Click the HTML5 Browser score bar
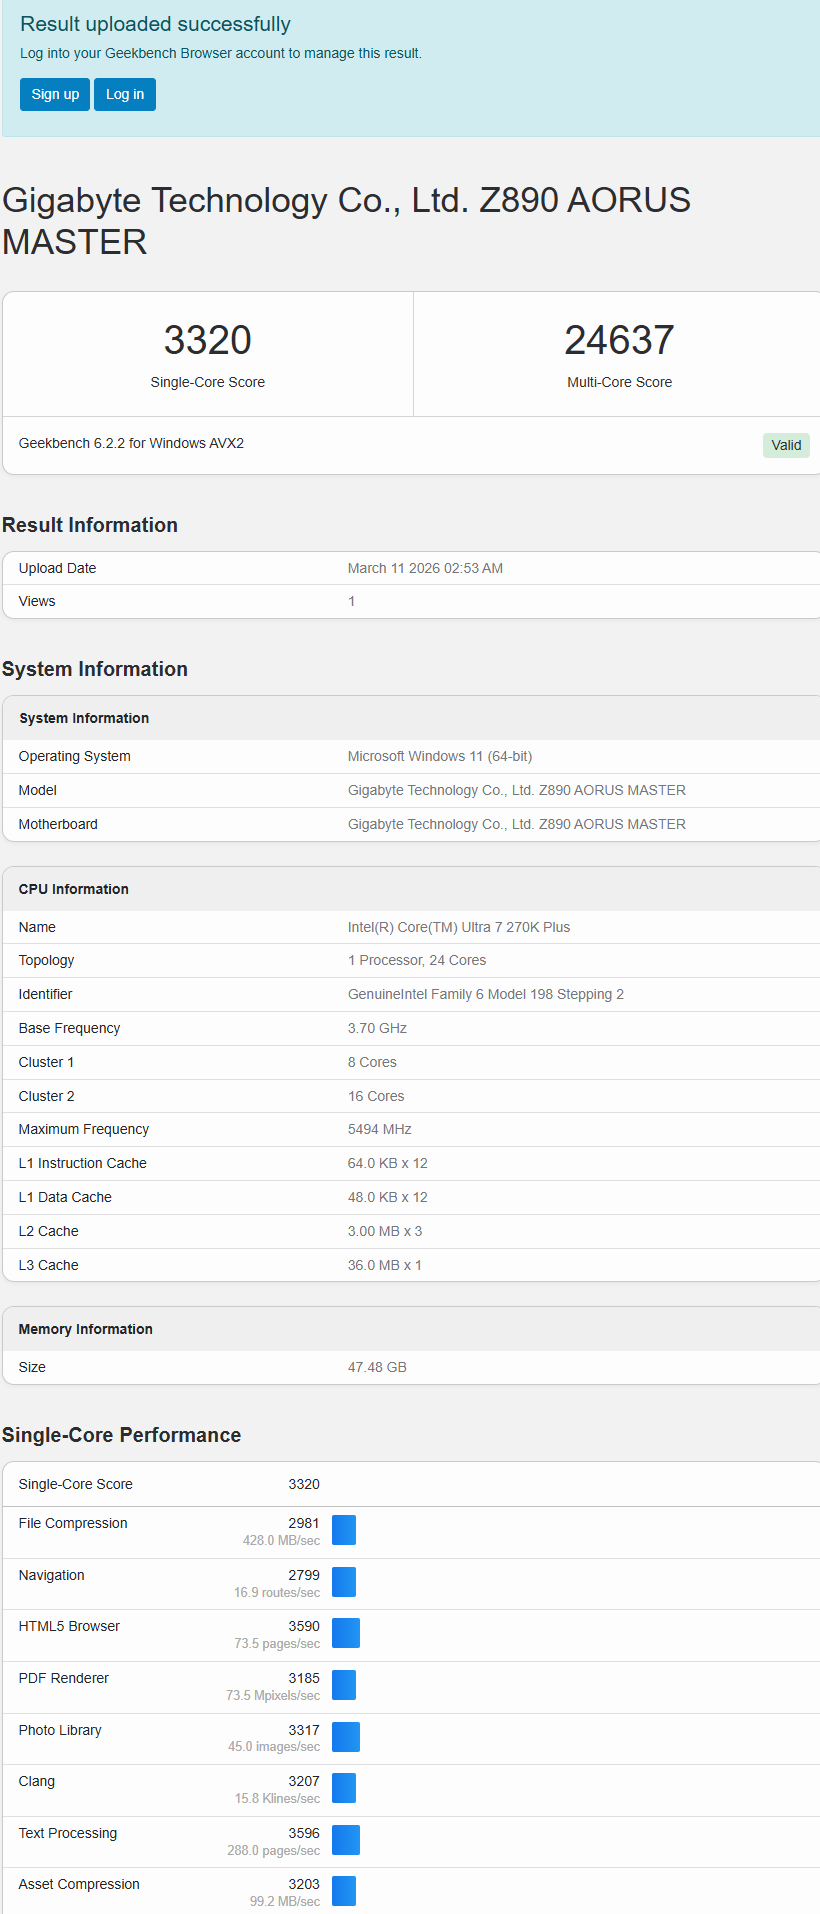Screen dimensions: 820x1914 point(346,1633)
